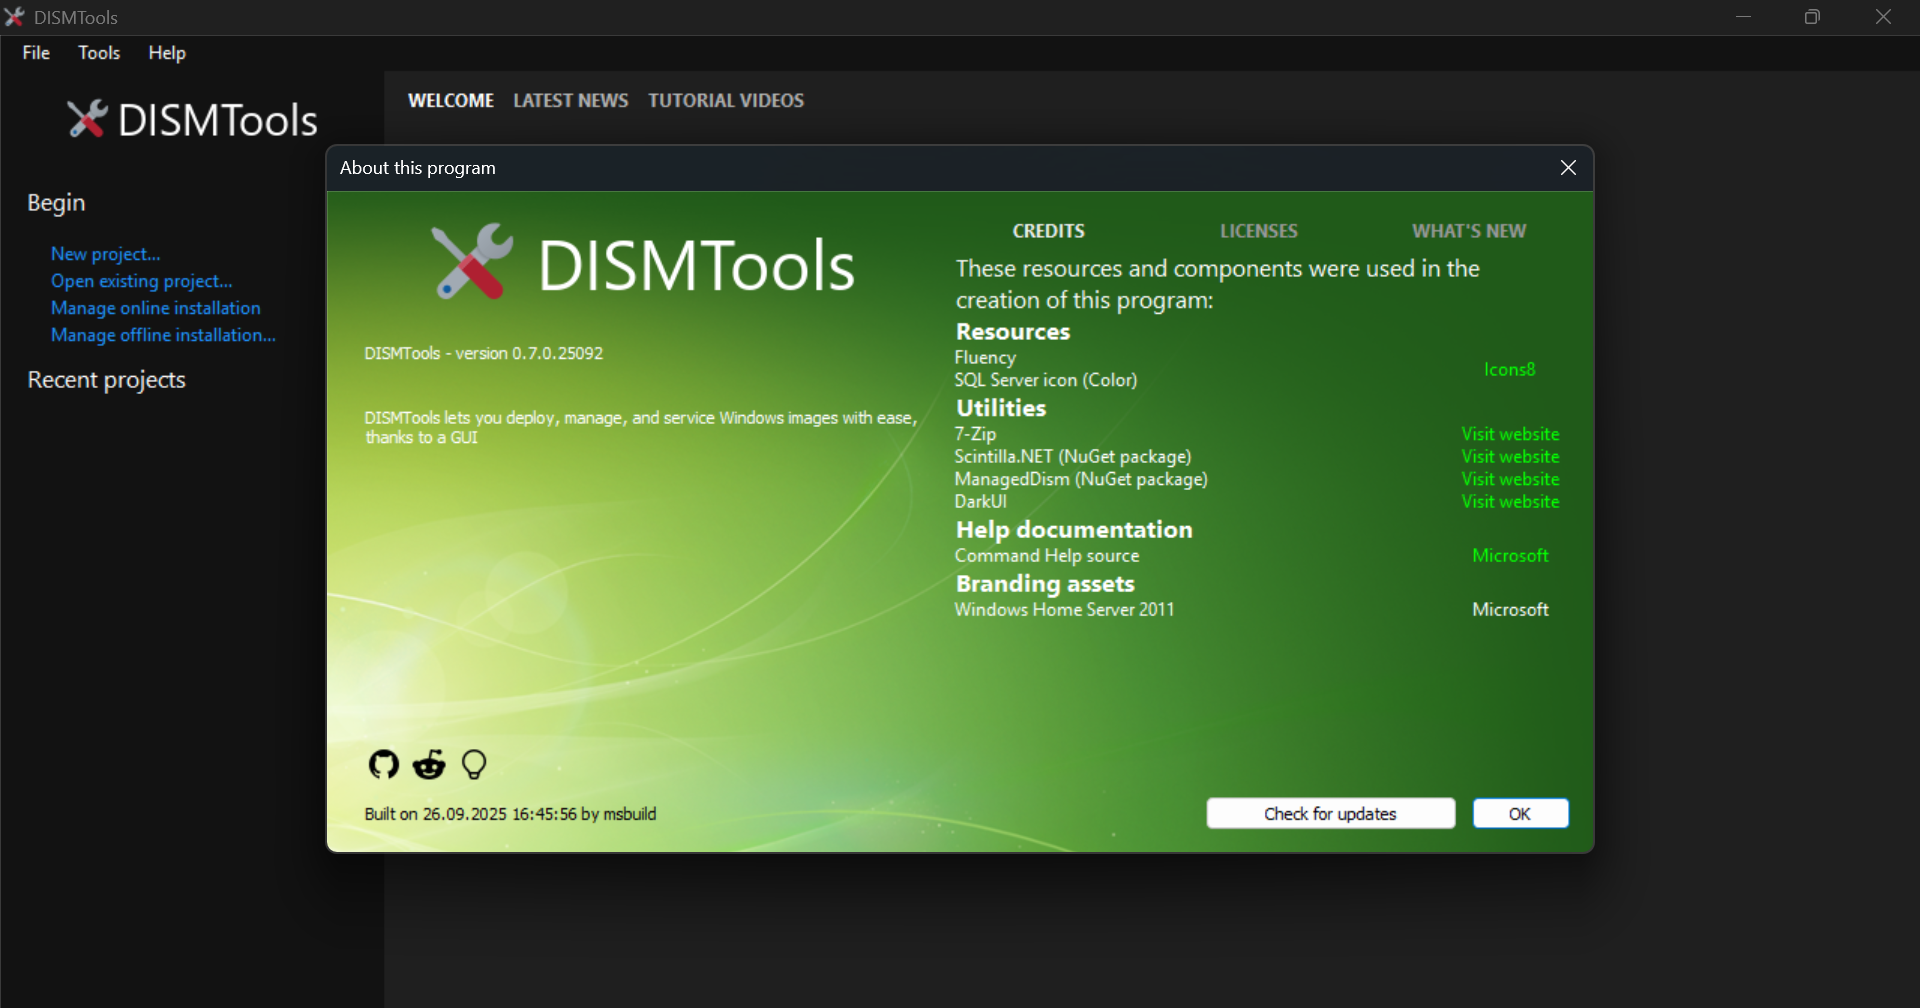Open the Icons8 resource link

1509,369
